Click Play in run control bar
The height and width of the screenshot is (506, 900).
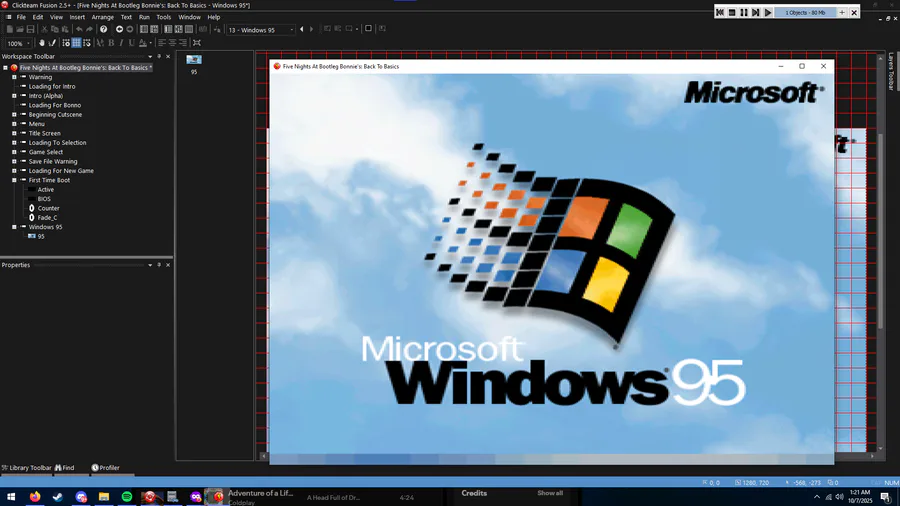tap(768, 13)
